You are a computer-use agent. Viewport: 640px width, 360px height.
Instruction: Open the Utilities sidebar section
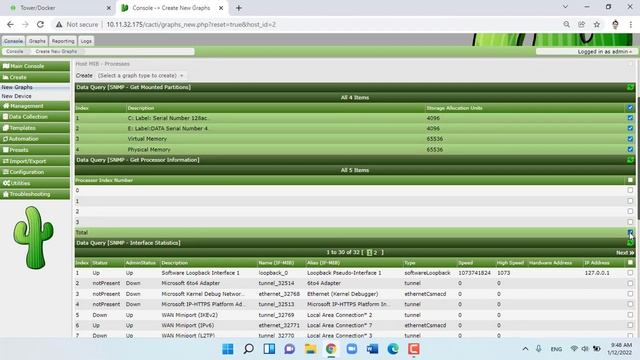pyautogui.click(x=35, y=183)
